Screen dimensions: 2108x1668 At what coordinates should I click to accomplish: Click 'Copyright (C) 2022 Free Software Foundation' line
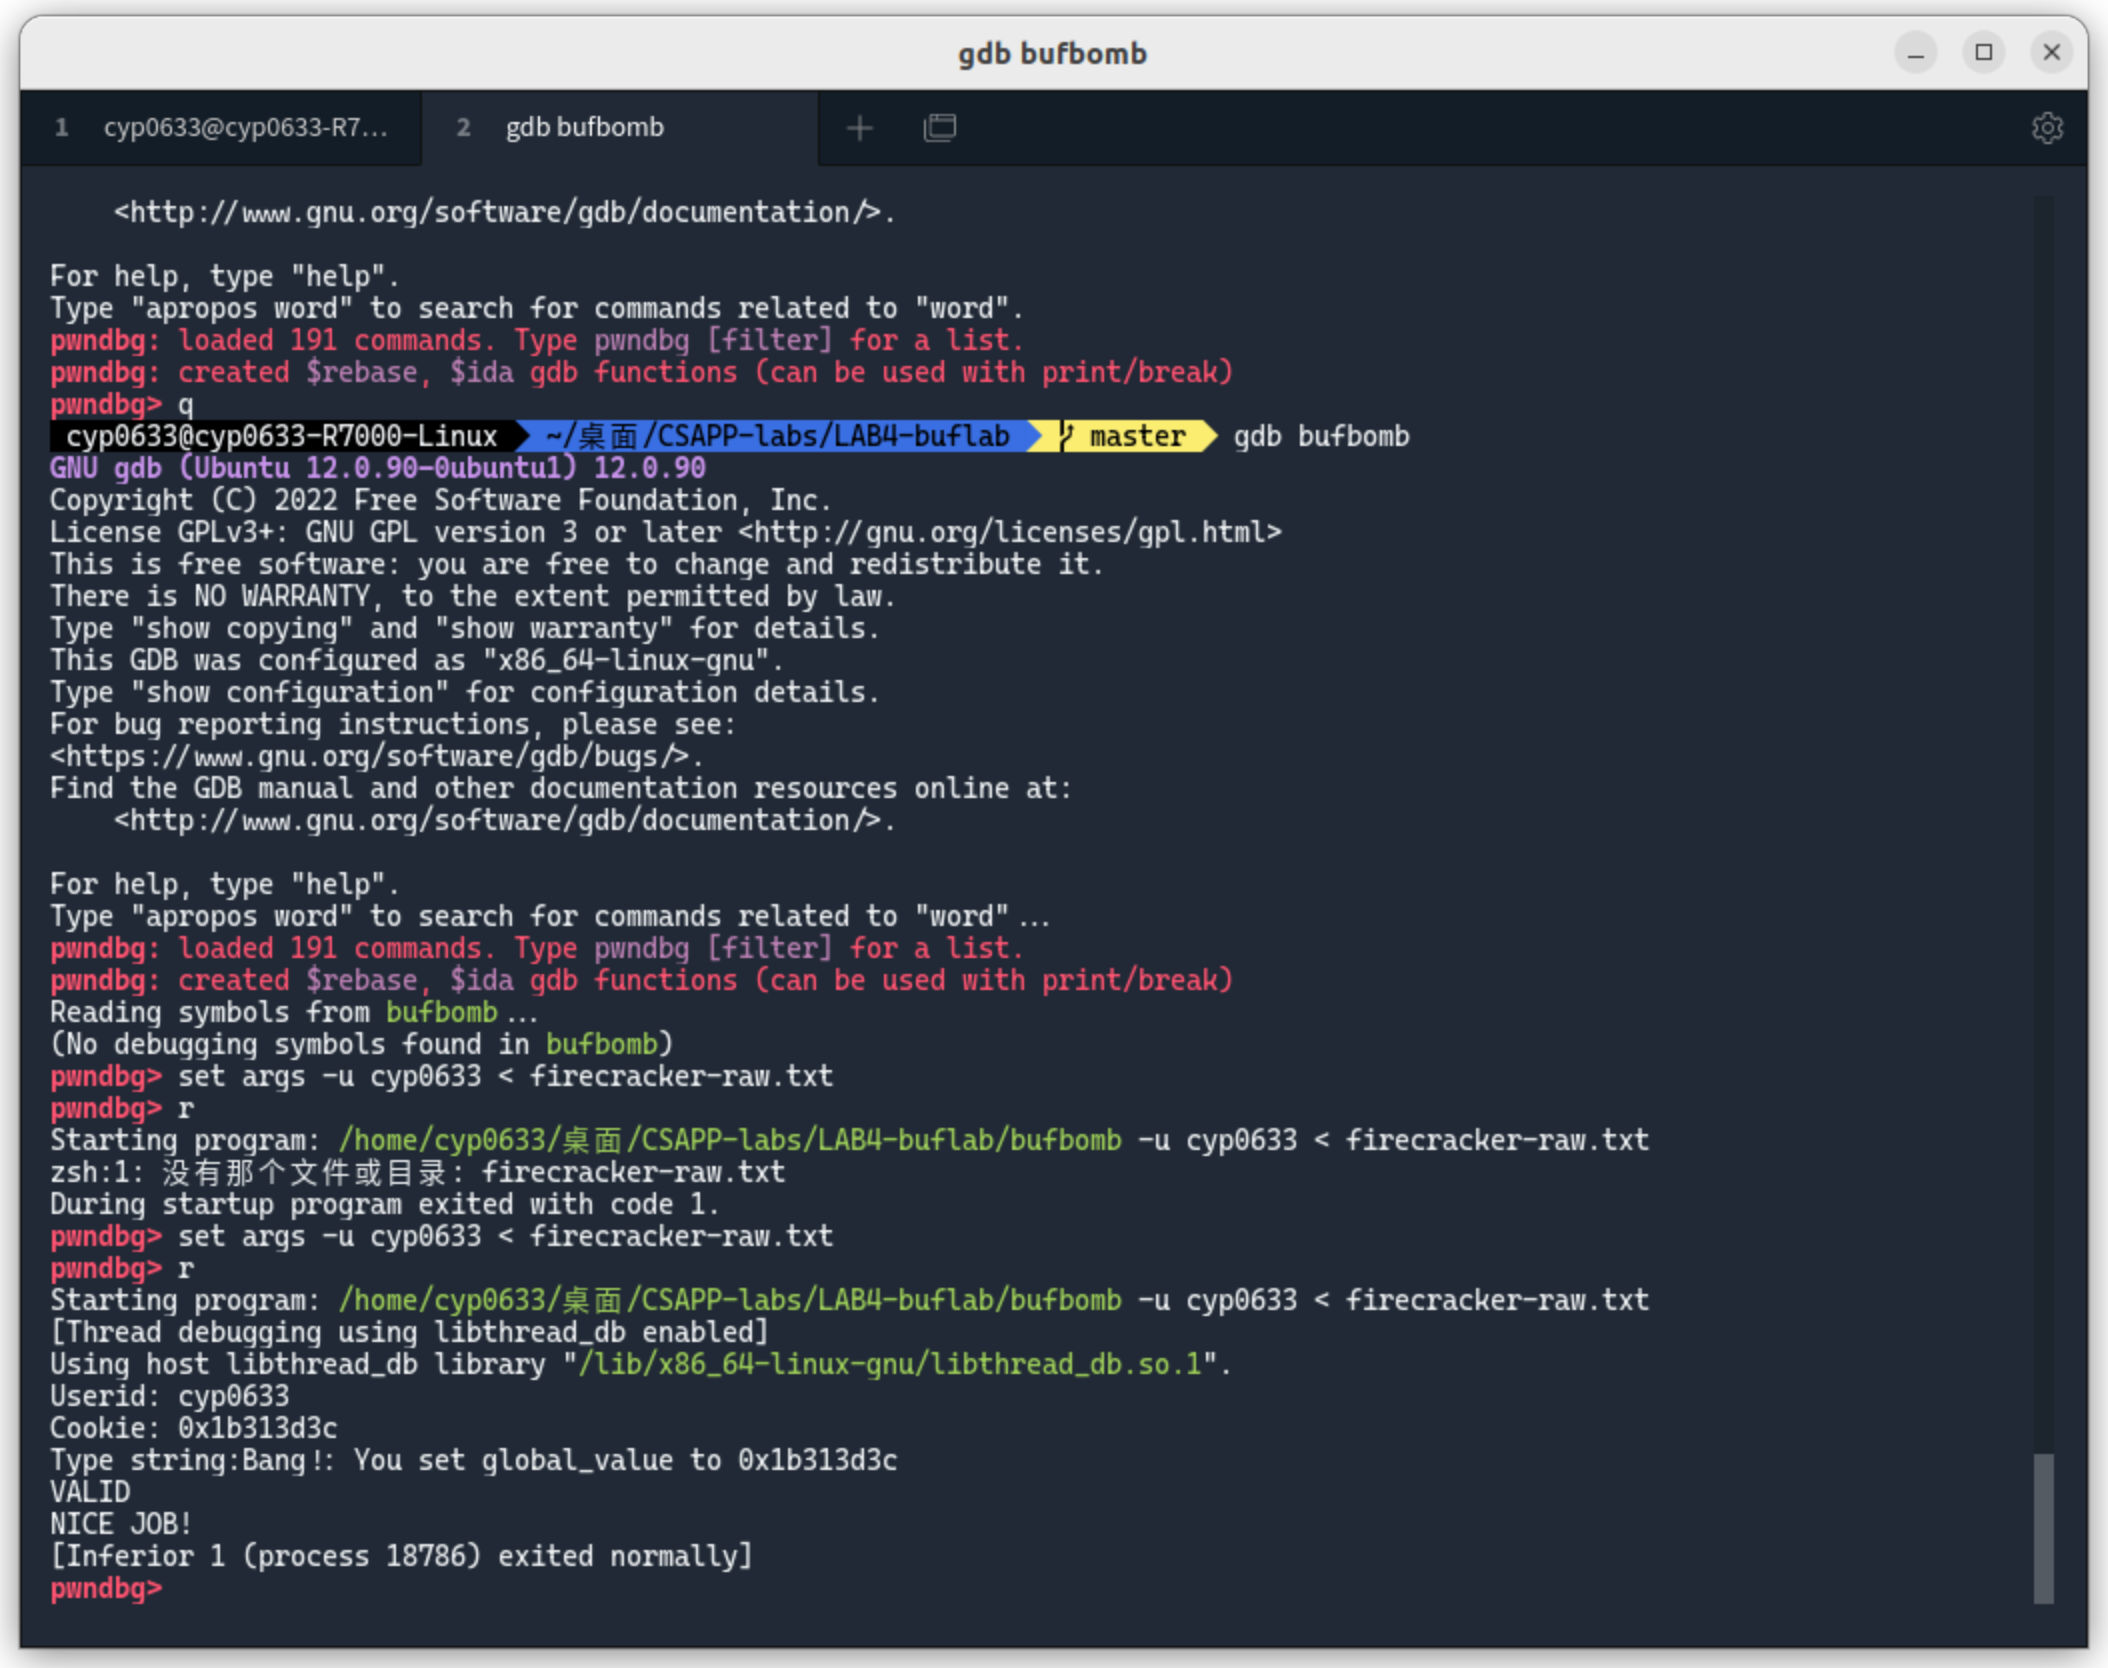click(x=440, y=500)
